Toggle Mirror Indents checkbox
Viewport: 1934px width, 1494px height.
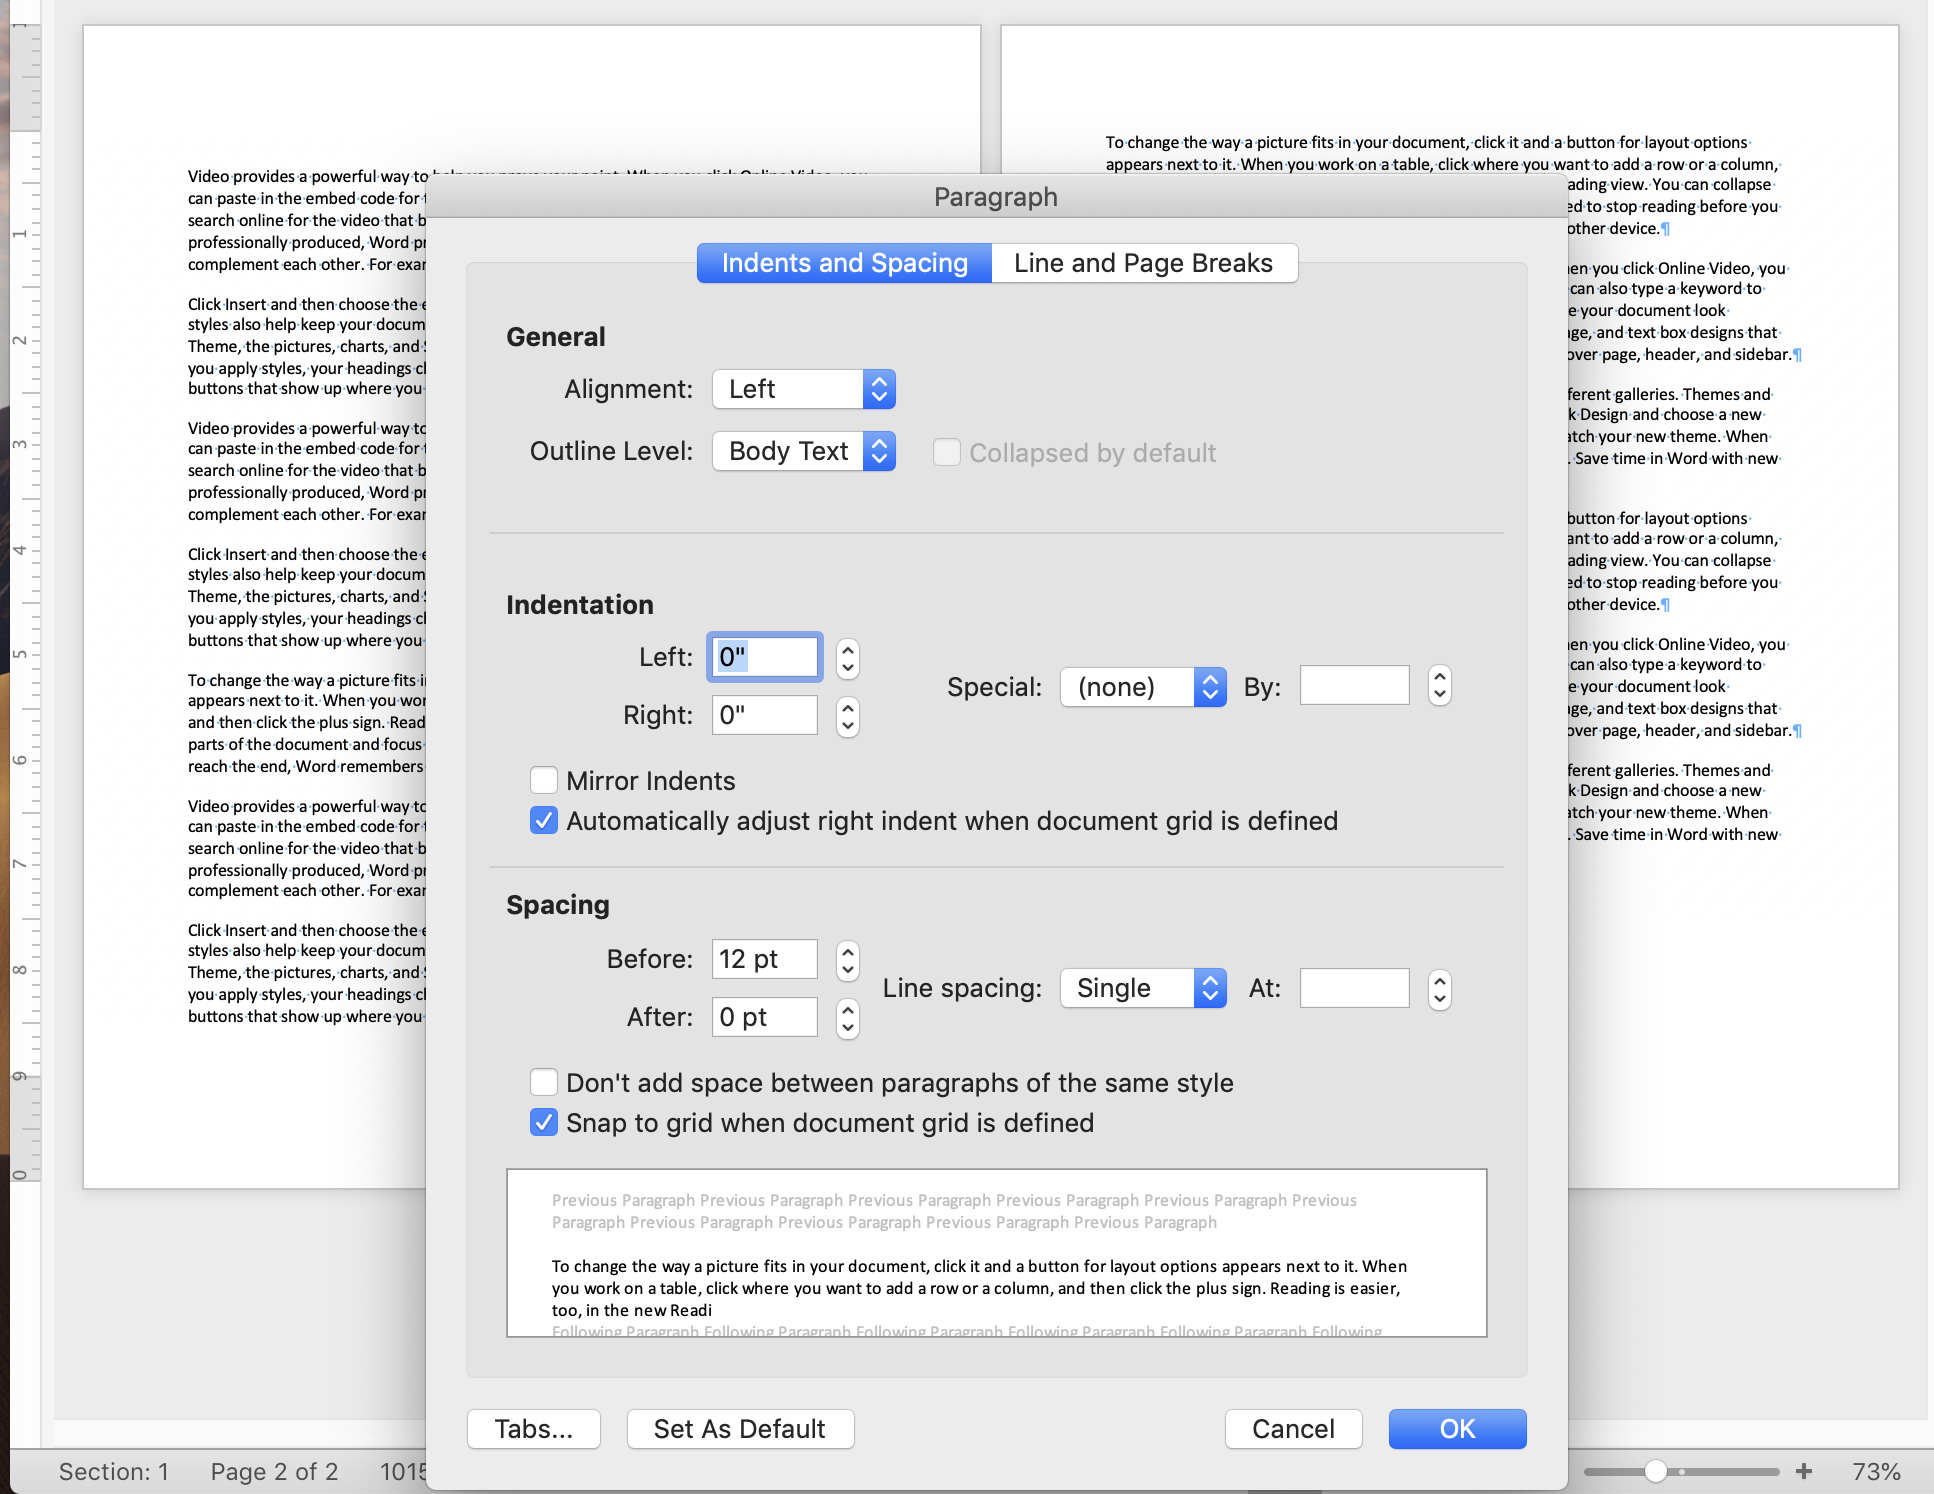tap(546, 780)
